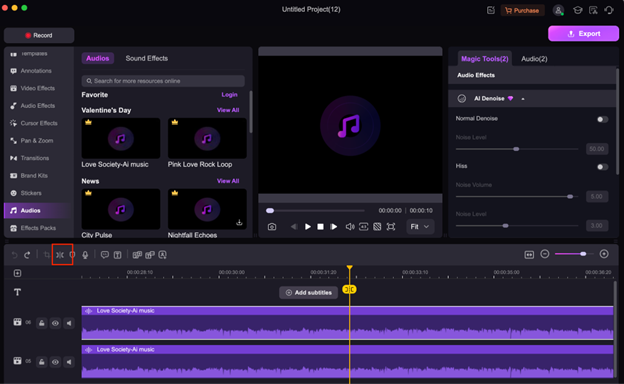Open the Audio(2) properties tab
624x384 pixels.
click(534, 59)
